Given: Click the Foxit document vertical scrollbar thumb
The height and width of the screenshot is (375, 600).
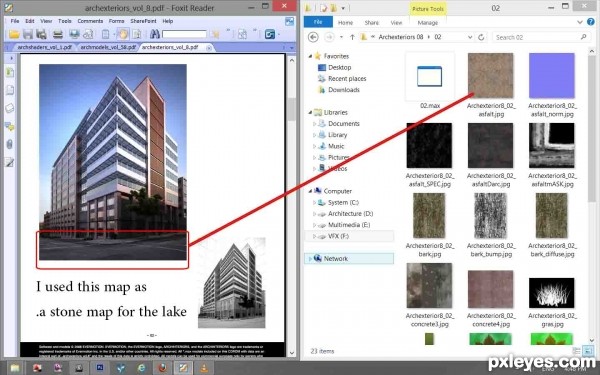Looking at the screenshot, I should pos(292,109).
